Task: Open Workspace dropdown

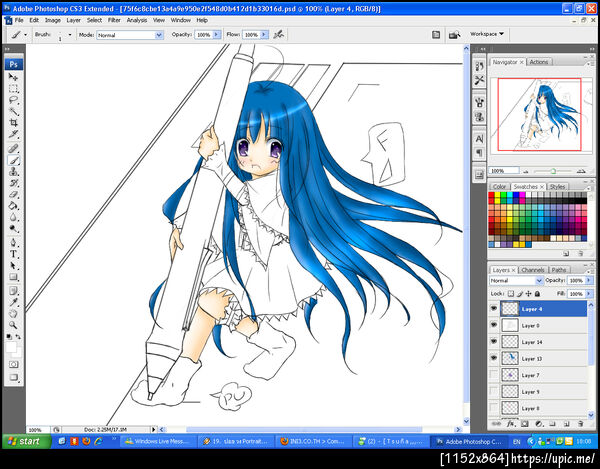Action: tap(486, 34)
